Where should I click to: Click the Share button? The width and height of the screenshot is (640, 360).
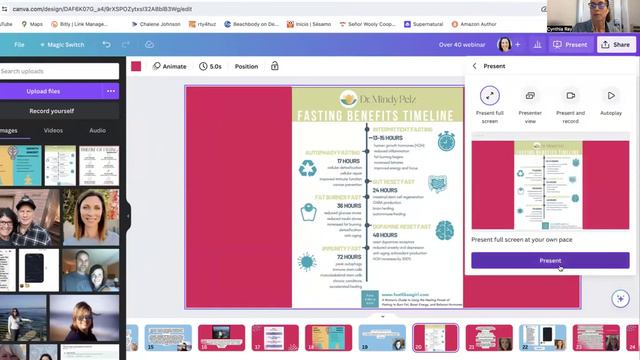[x=616, y=44]
